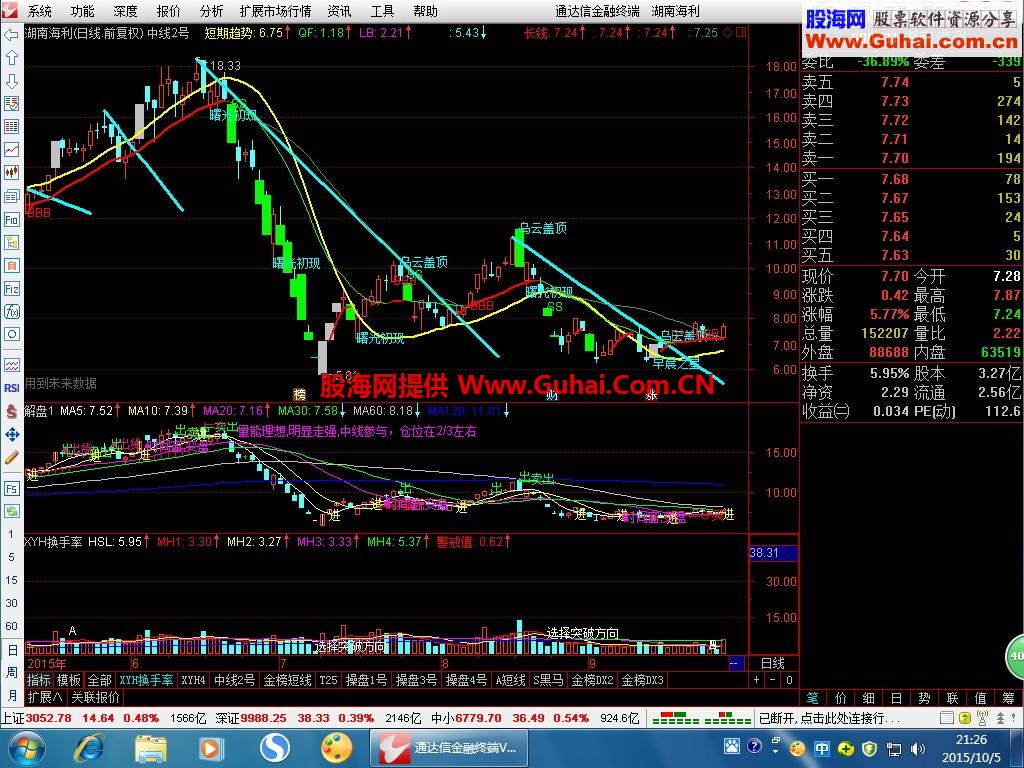Open the F10 company info icon
1024x768 pixels.
pyautogui.click(x=11, y=219)
